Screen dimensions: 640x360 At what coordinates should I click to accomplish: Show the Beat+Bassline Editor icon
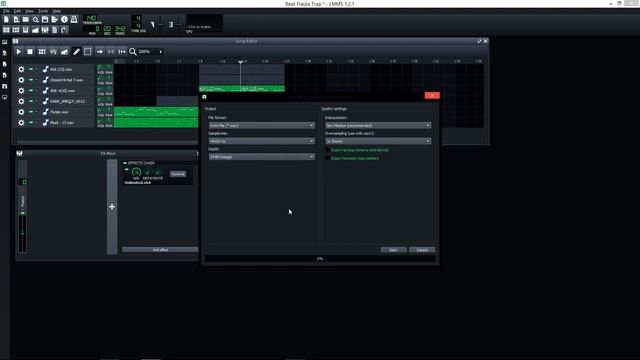point(16,30)
